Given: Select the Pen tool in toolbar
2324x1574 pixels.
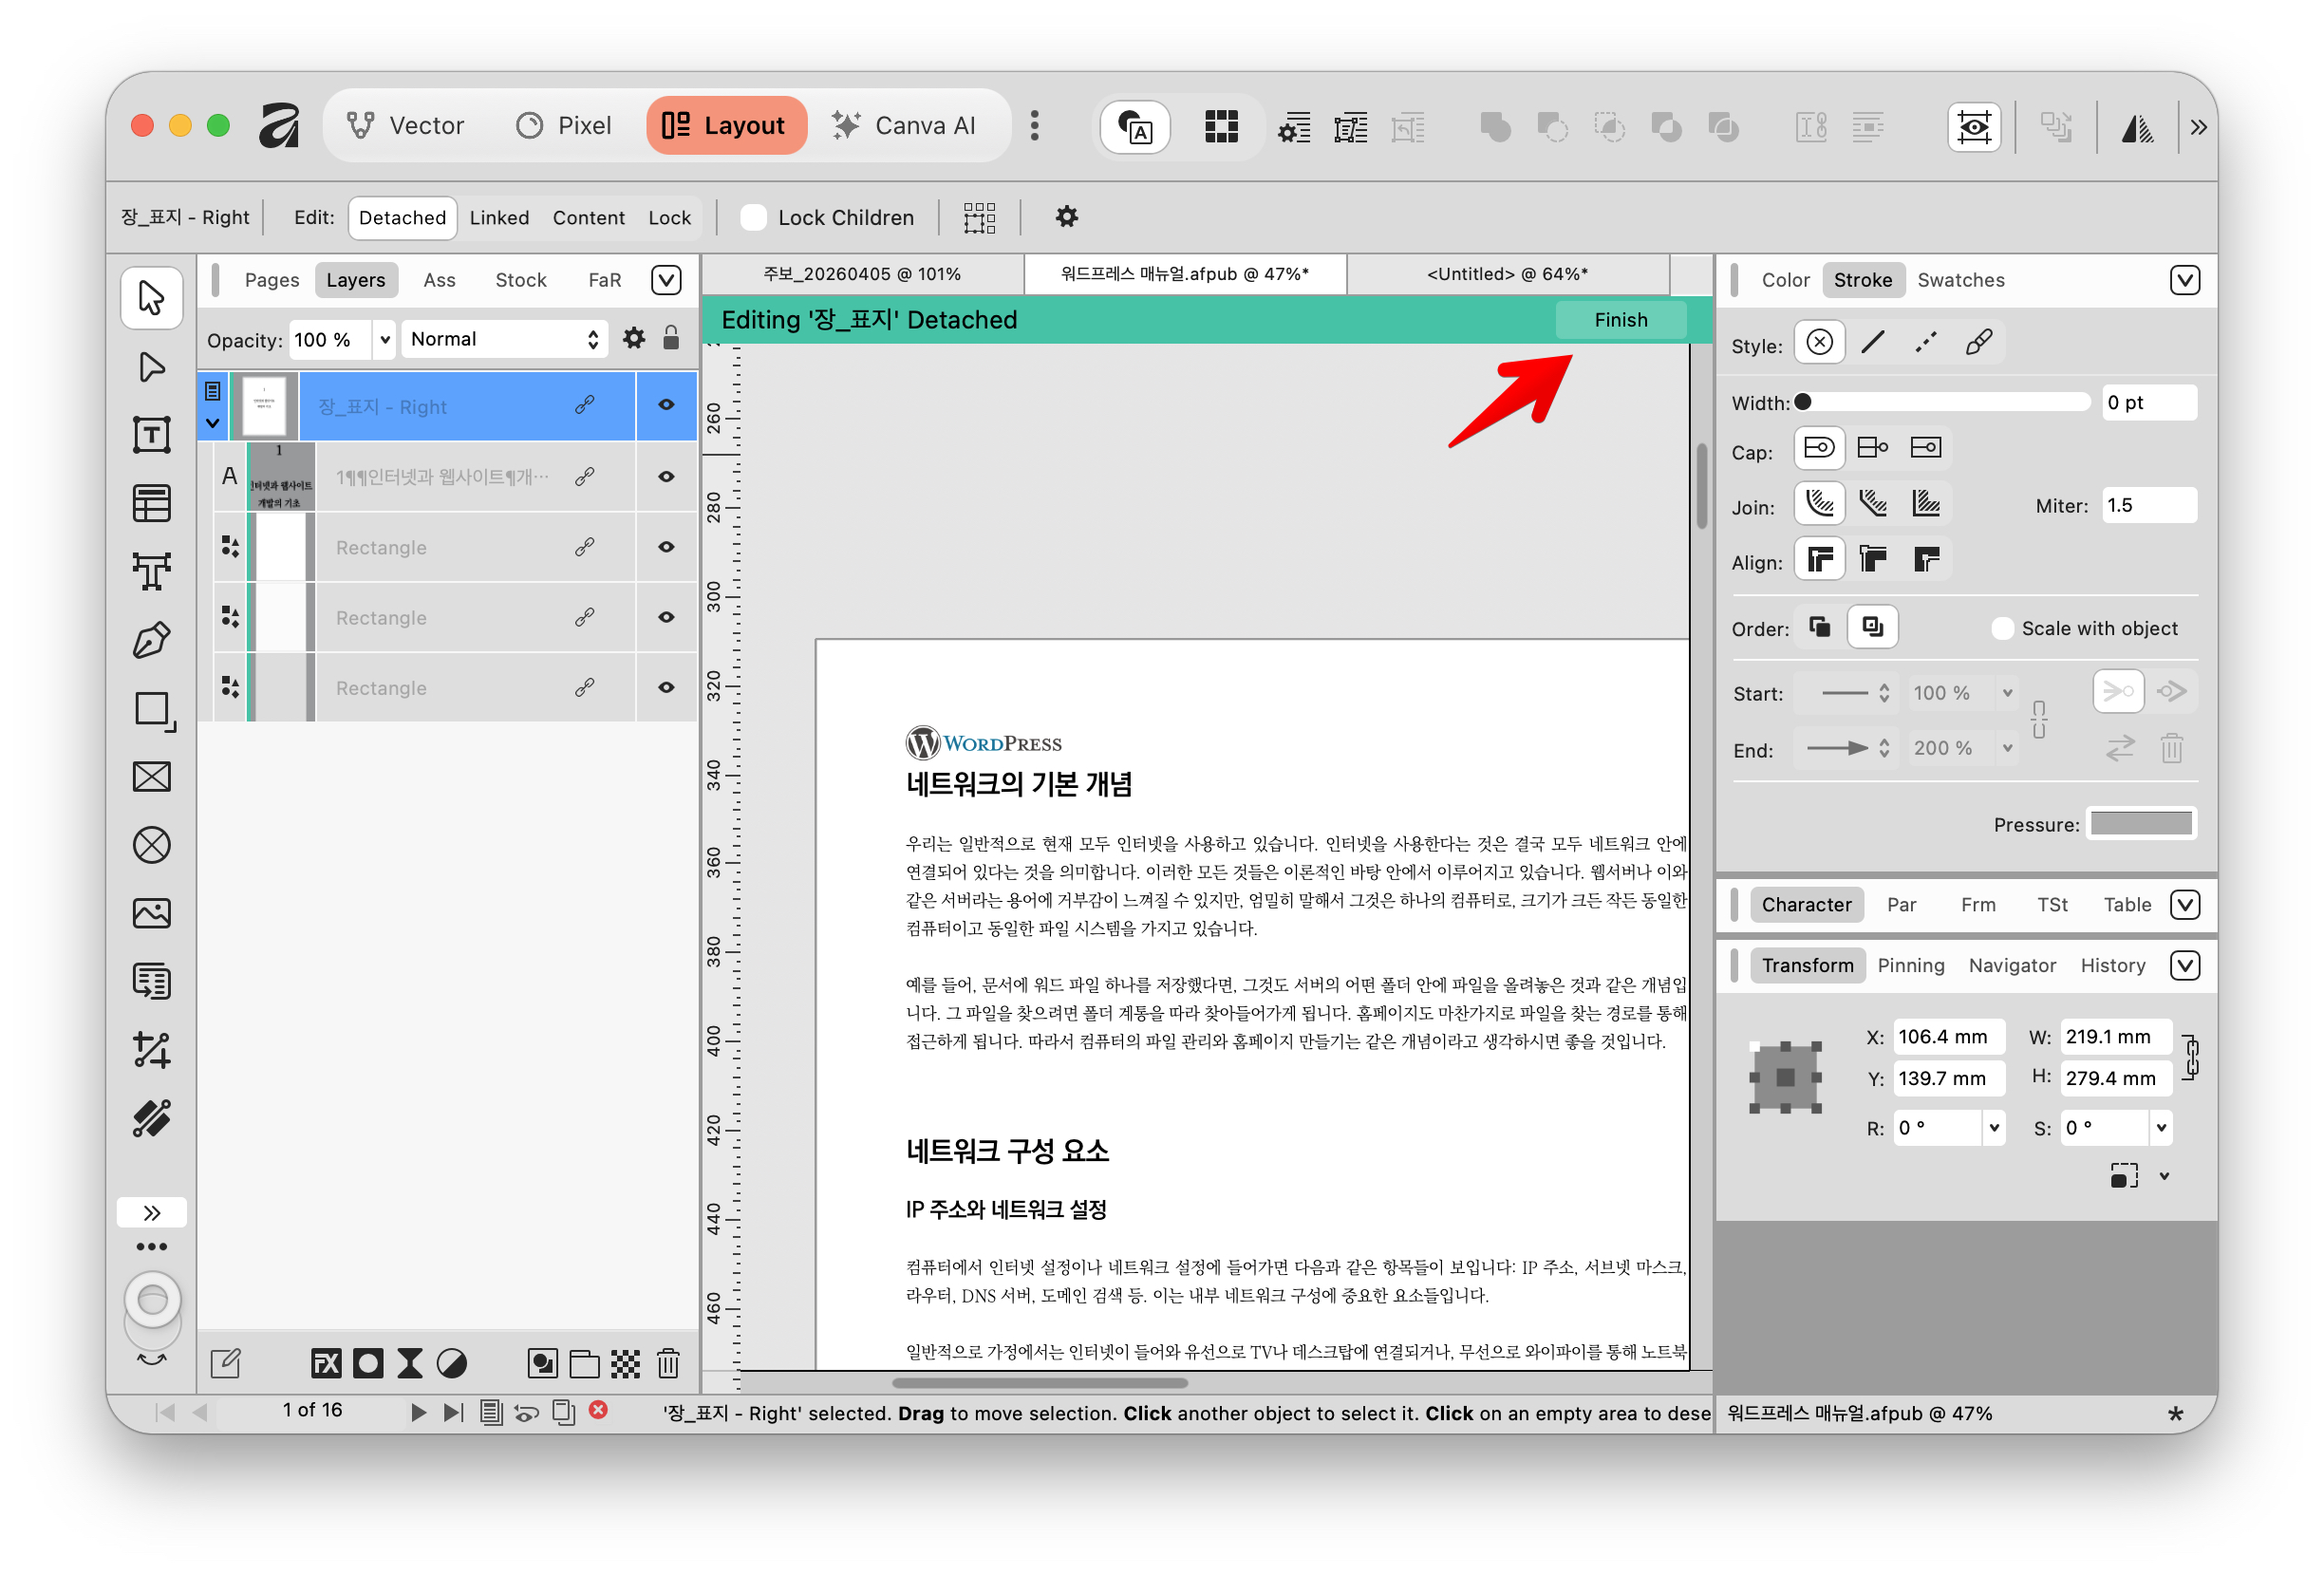Looking at the screenshot, I should [x=151, y=640].
